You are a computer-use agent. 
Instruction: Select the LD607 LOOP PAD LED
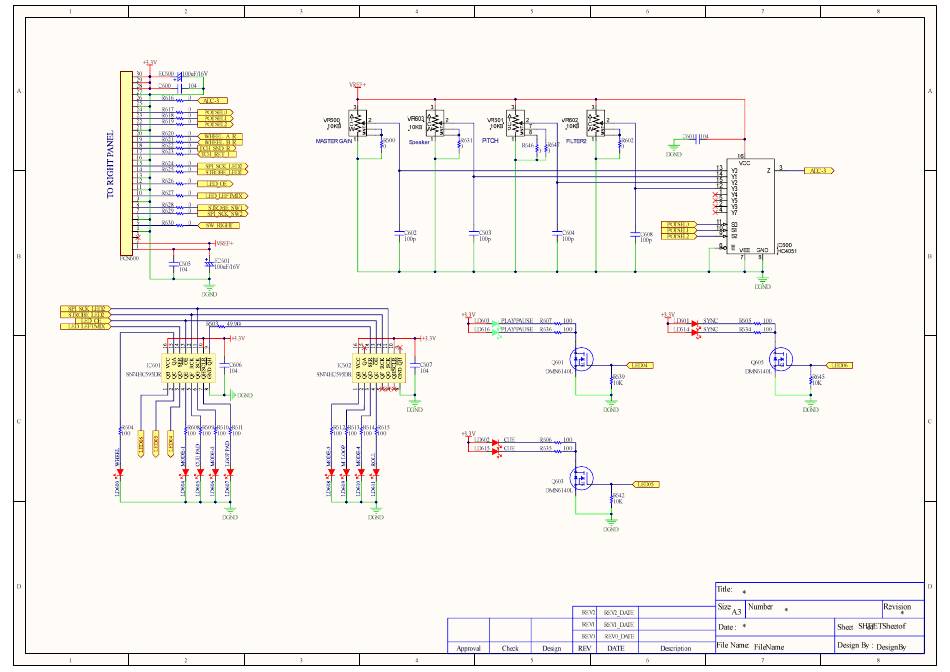[x=230, y=472]
